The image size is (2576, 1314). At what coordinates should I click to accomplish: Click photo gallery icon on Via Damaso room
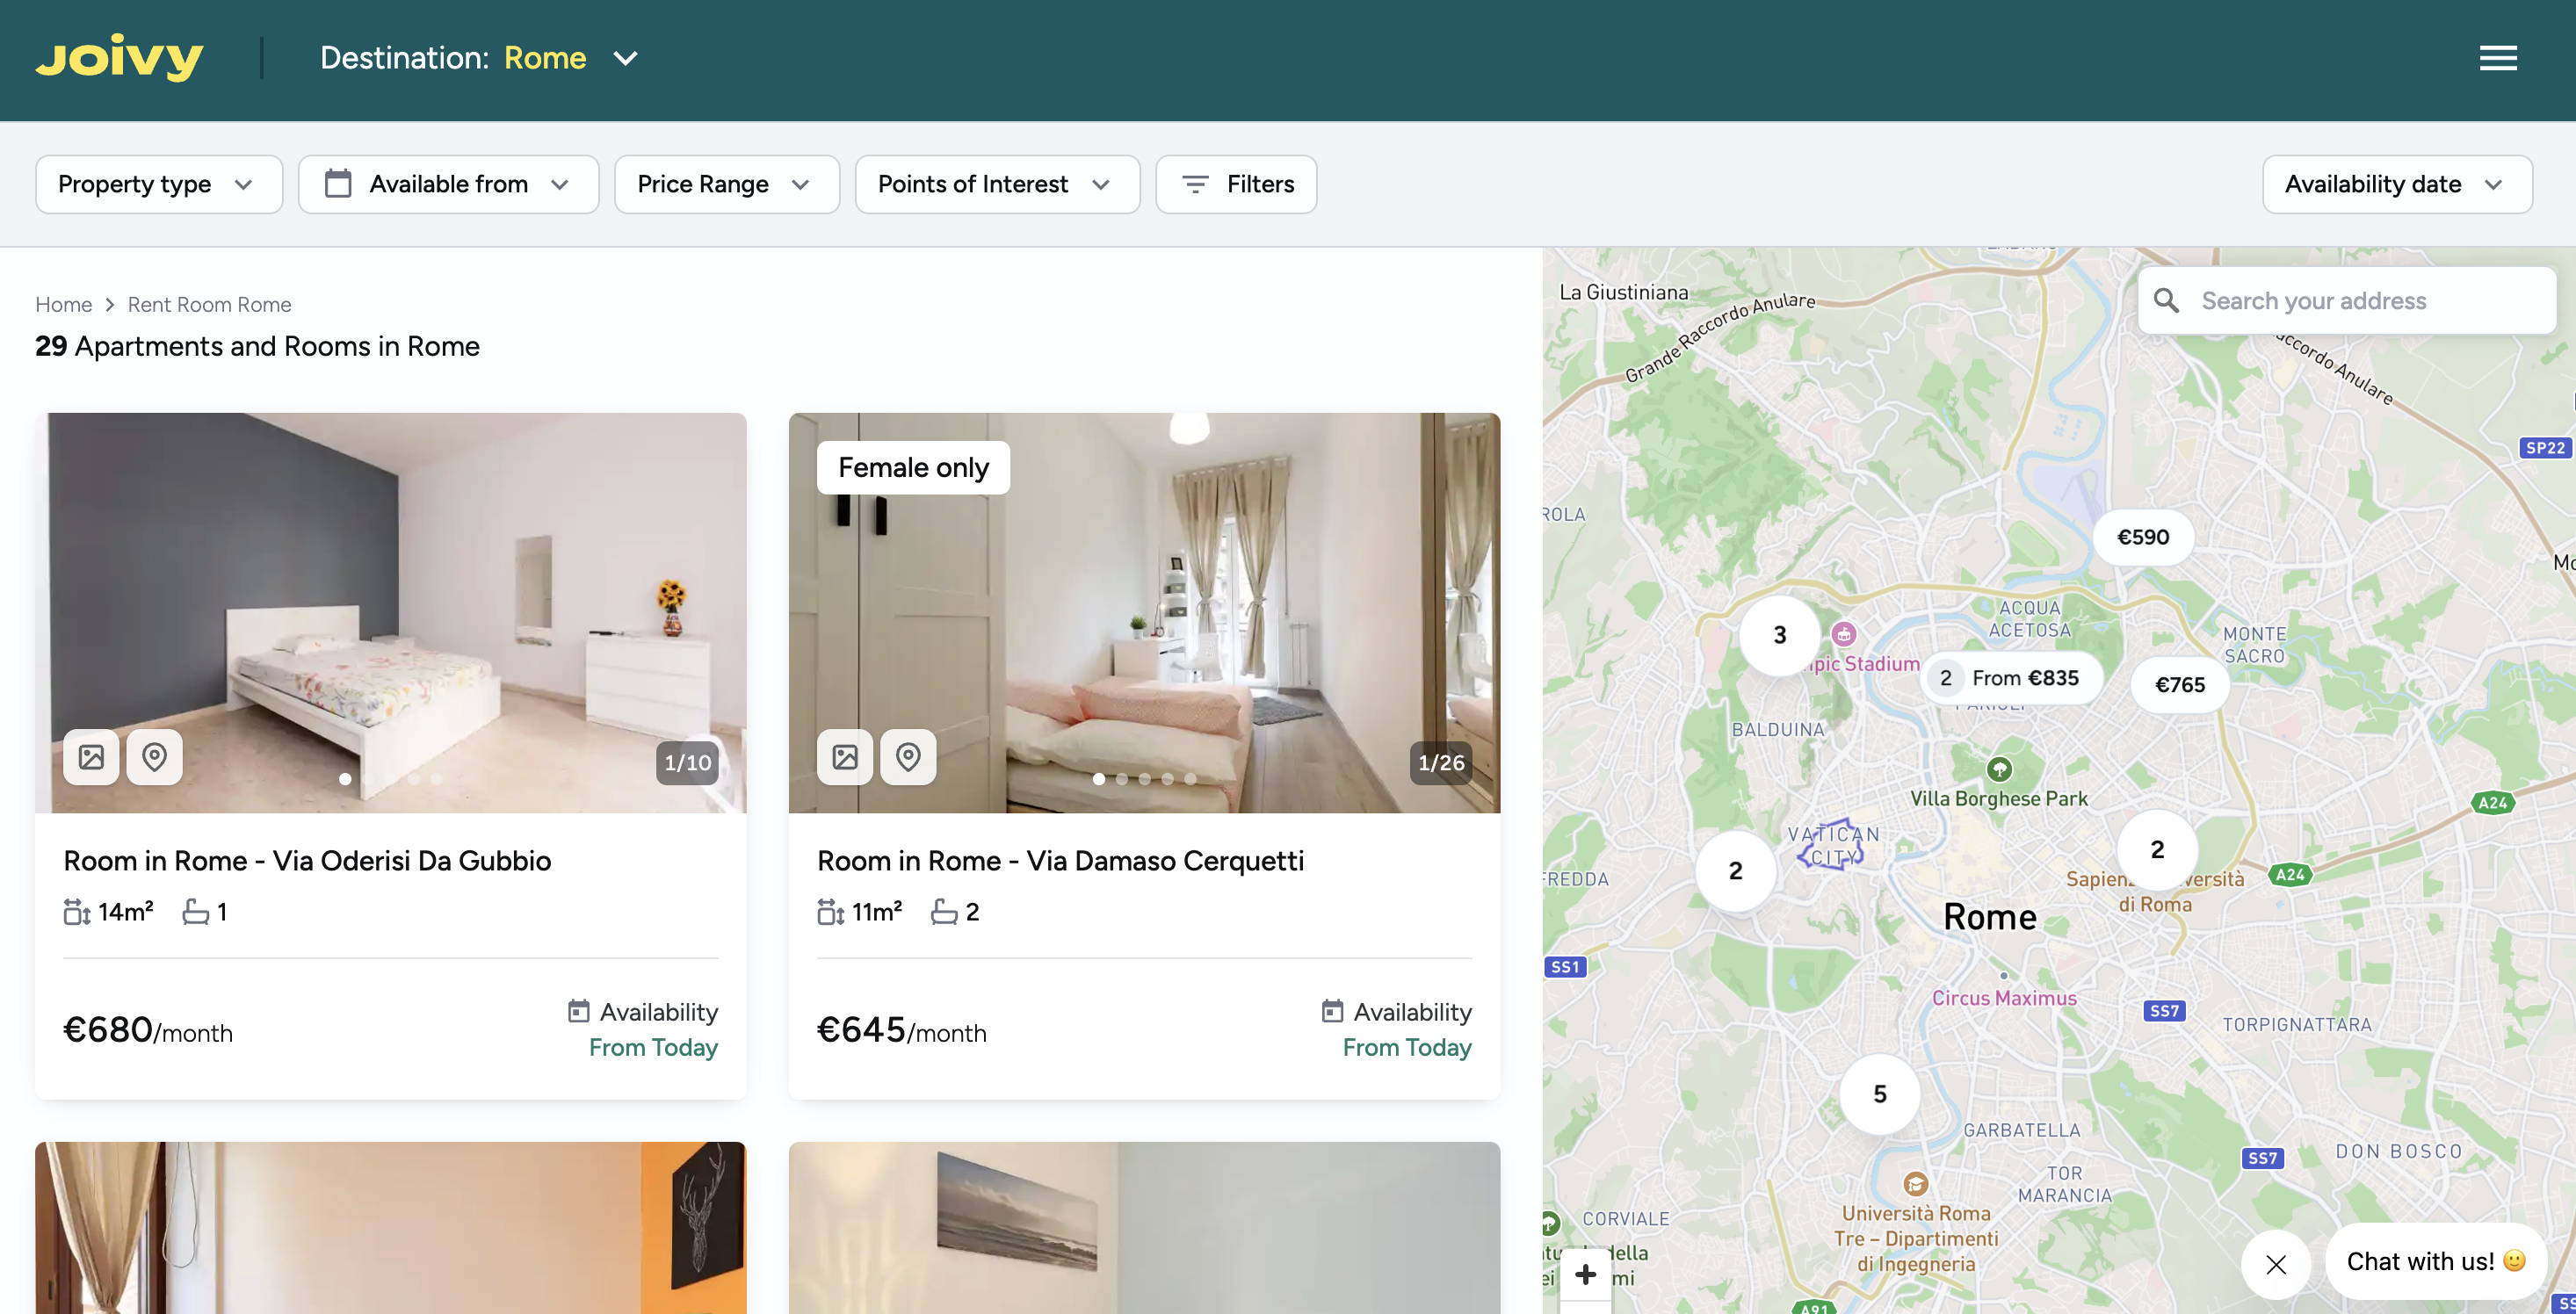844,757
